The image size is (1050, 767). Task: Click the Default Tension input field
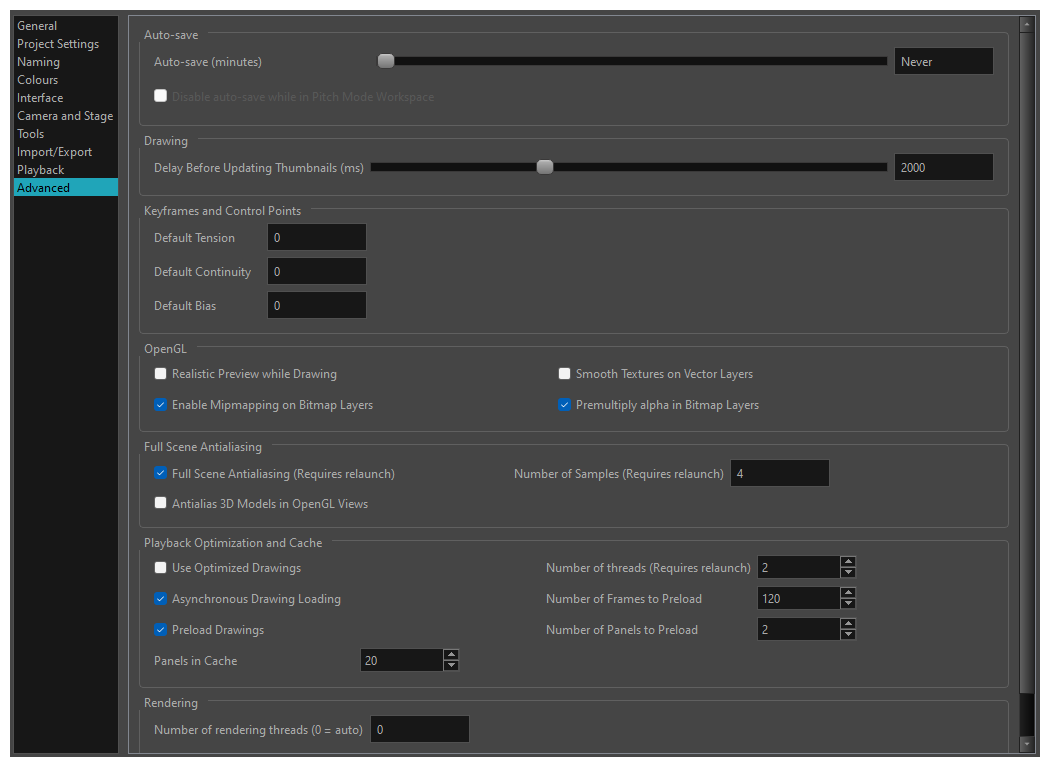[316, 238]
